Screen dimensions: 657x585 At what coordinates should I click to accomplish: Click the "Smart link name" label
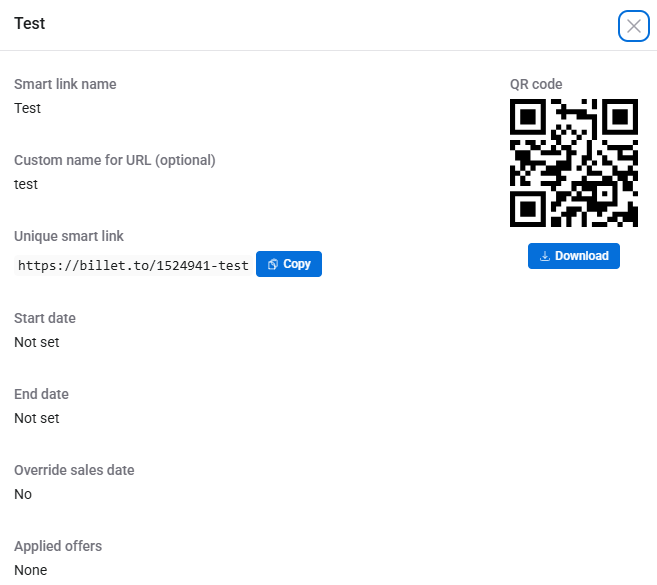(x=65, y=84)
